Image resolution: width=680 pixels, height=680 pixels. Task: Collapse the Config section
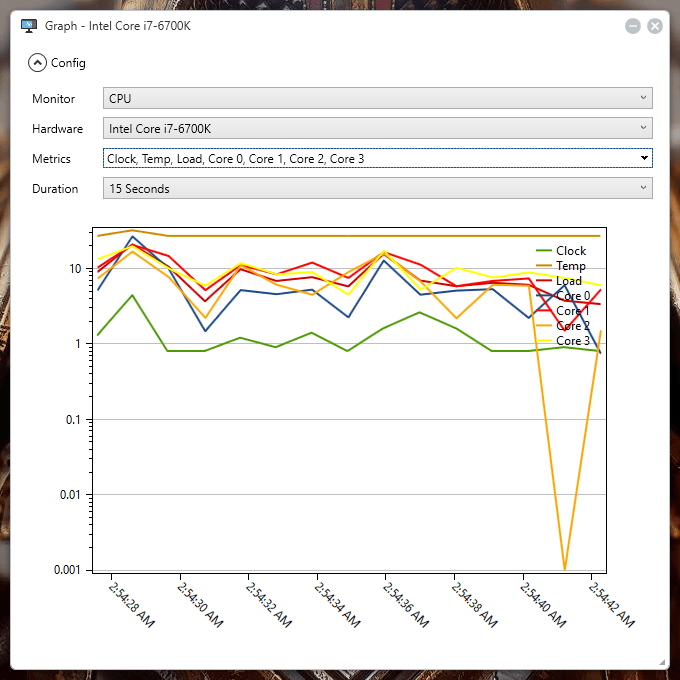click(x=37, y=63)
